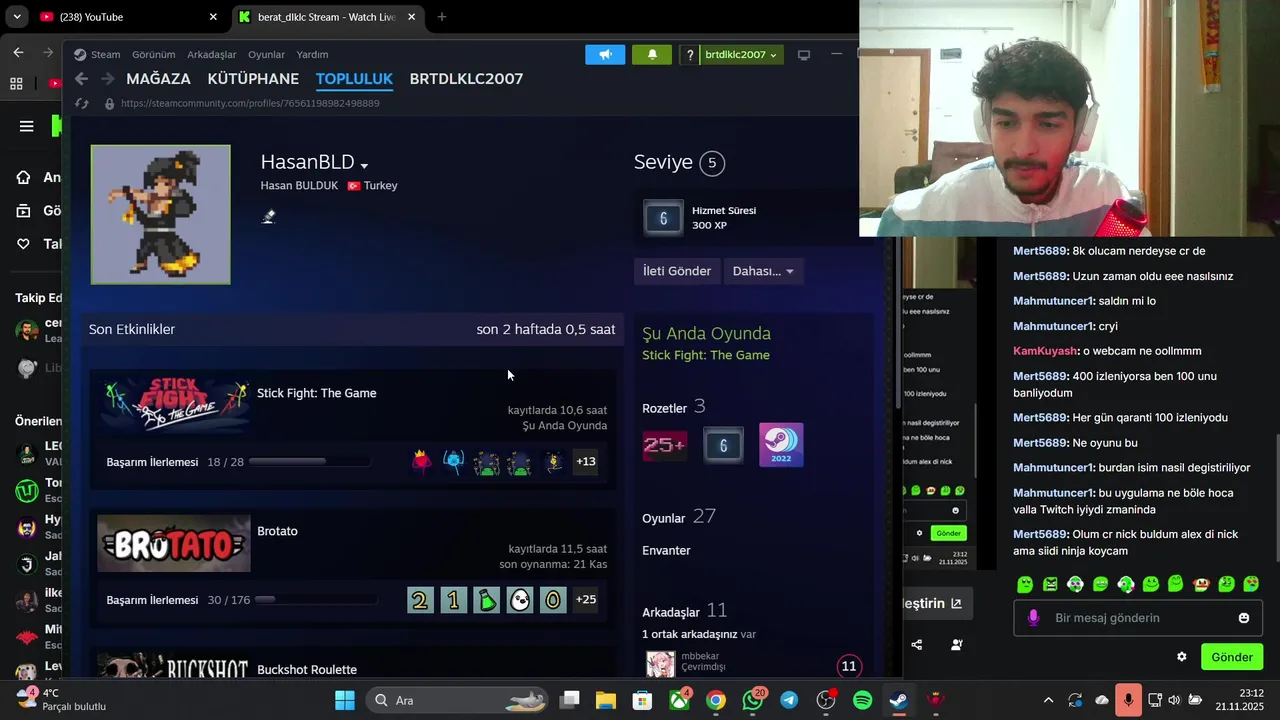Open the Görünüm menu

pyautogui.click(x=154, y=55)
